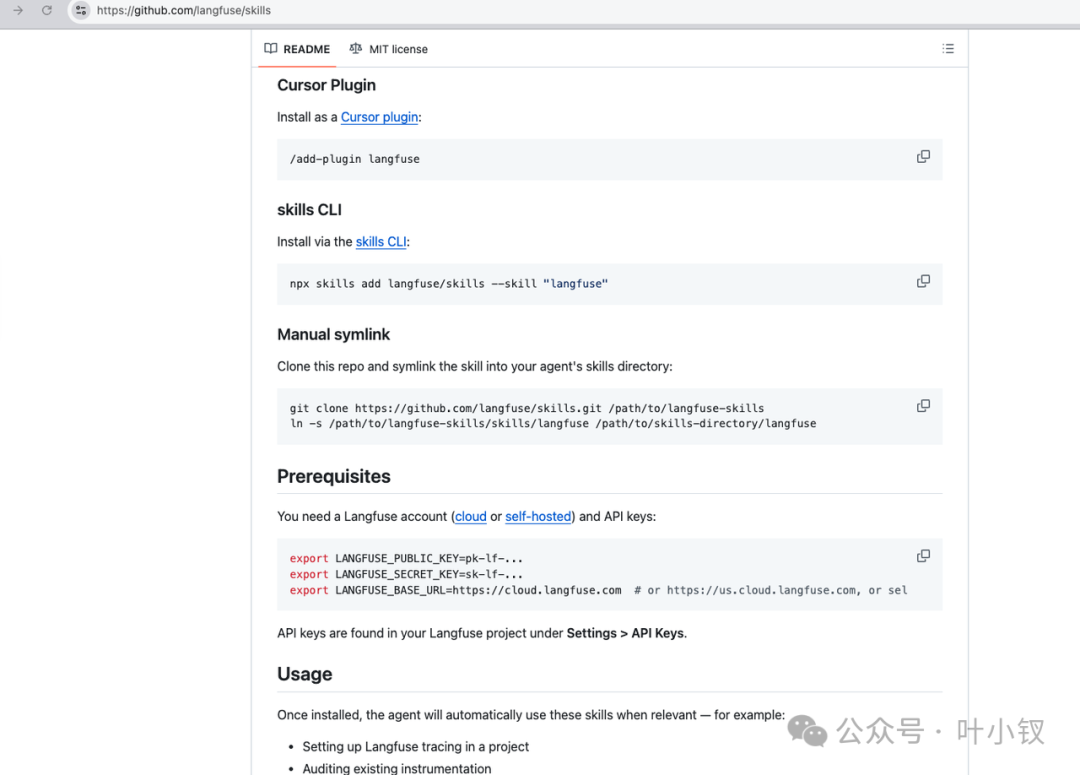Click the Usage heading
The width and height of the screenshot is (1080, 775).
click(x=304, y=674)
